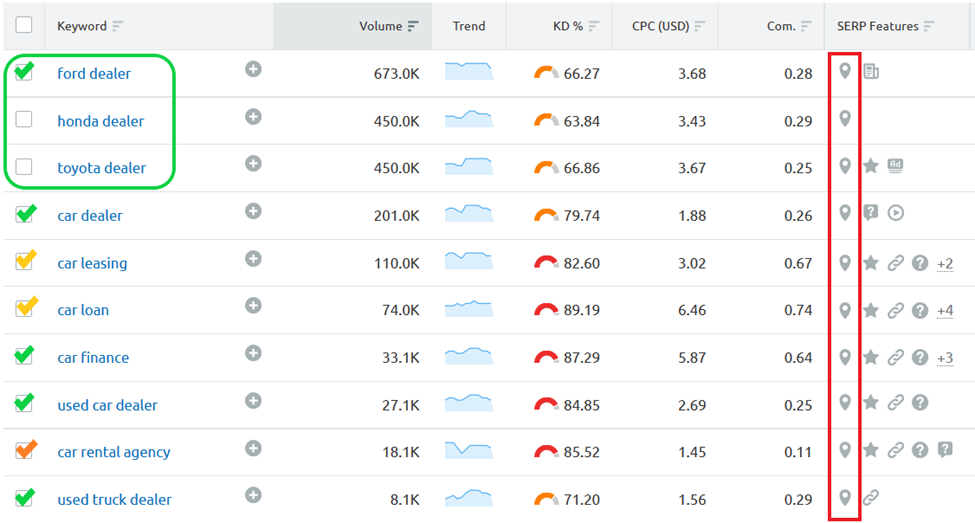The width and height of the screenshot is (975, 523).
Task: Filter by SERP Features column header
Action: (x=885, y=26)
